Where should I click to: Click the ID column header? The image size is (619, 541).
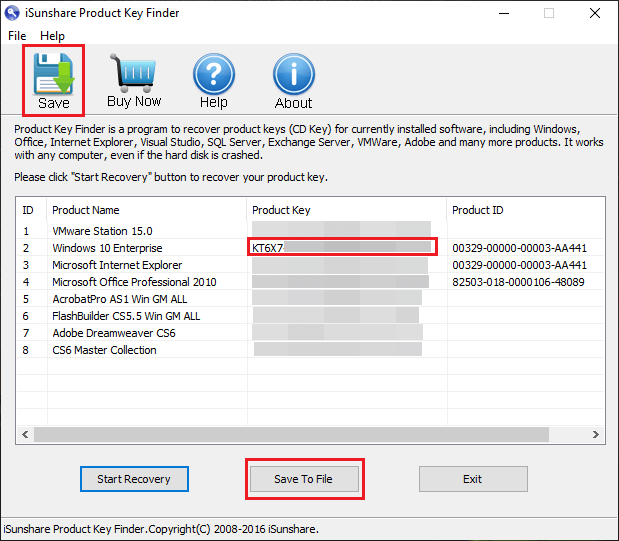tap(32, 210)
